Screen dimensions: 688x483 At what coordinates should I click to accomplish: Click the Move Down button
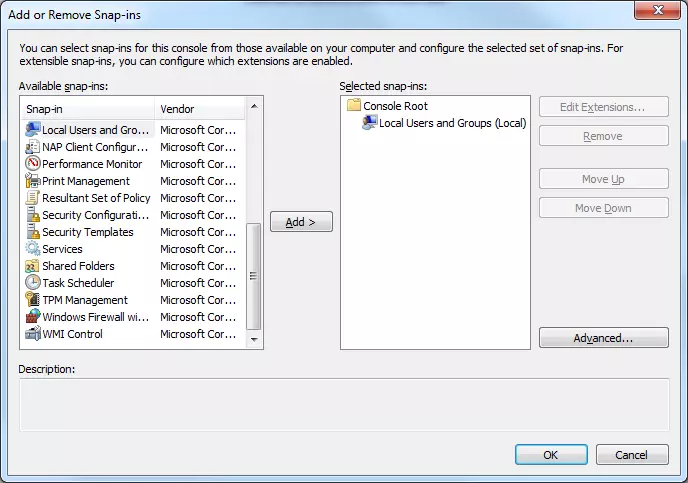604,208
